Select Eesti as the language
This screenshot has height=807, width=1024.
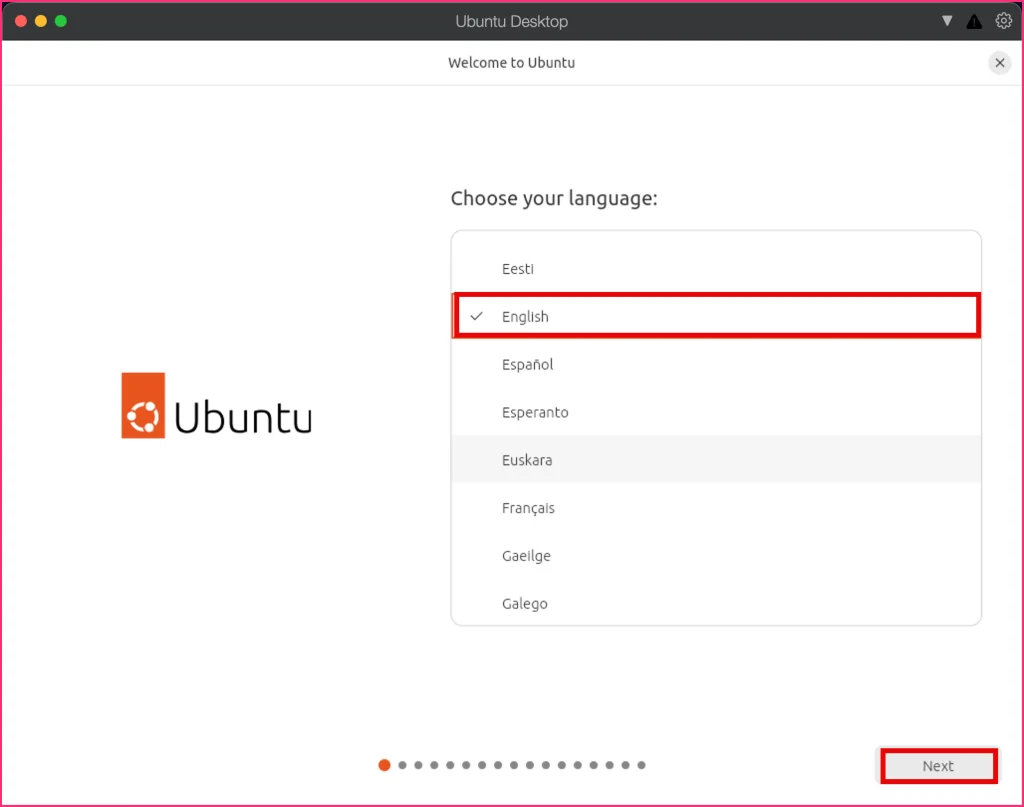(x=716, y=269)
